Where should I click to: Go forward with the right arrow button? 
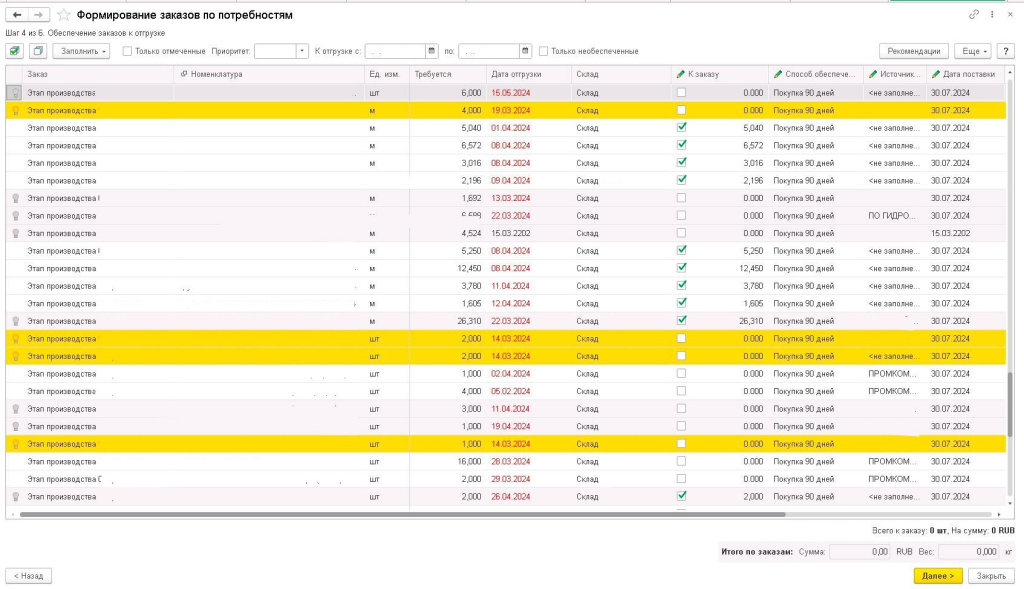[39, 14]
